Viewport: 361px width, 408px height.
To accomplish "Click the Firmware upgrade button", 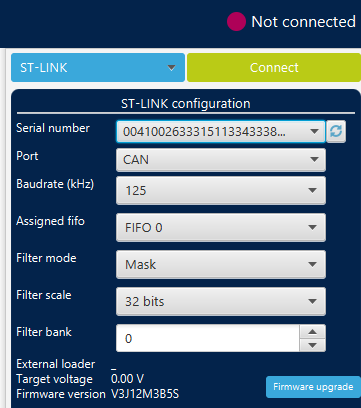I will pyautogui.click(x=313, y=387).
